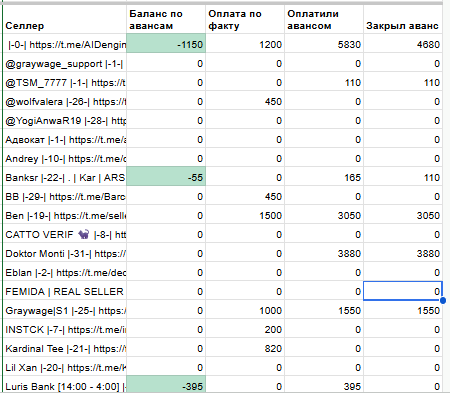
Task: Select the @graywage_support seller cell
Action: coord(65,62)
